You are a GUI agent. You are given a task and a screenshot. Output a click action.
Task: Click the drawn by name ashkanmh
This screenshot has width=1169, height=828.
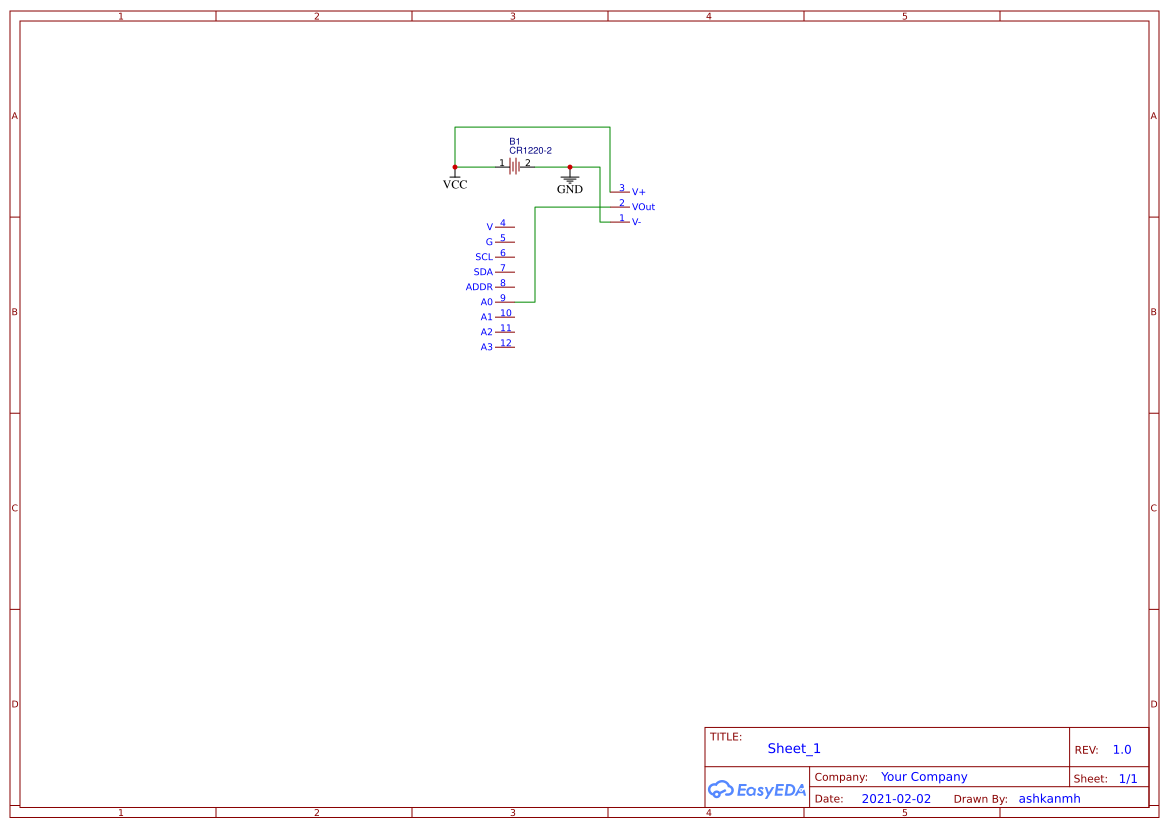(x=1049, y=799)
